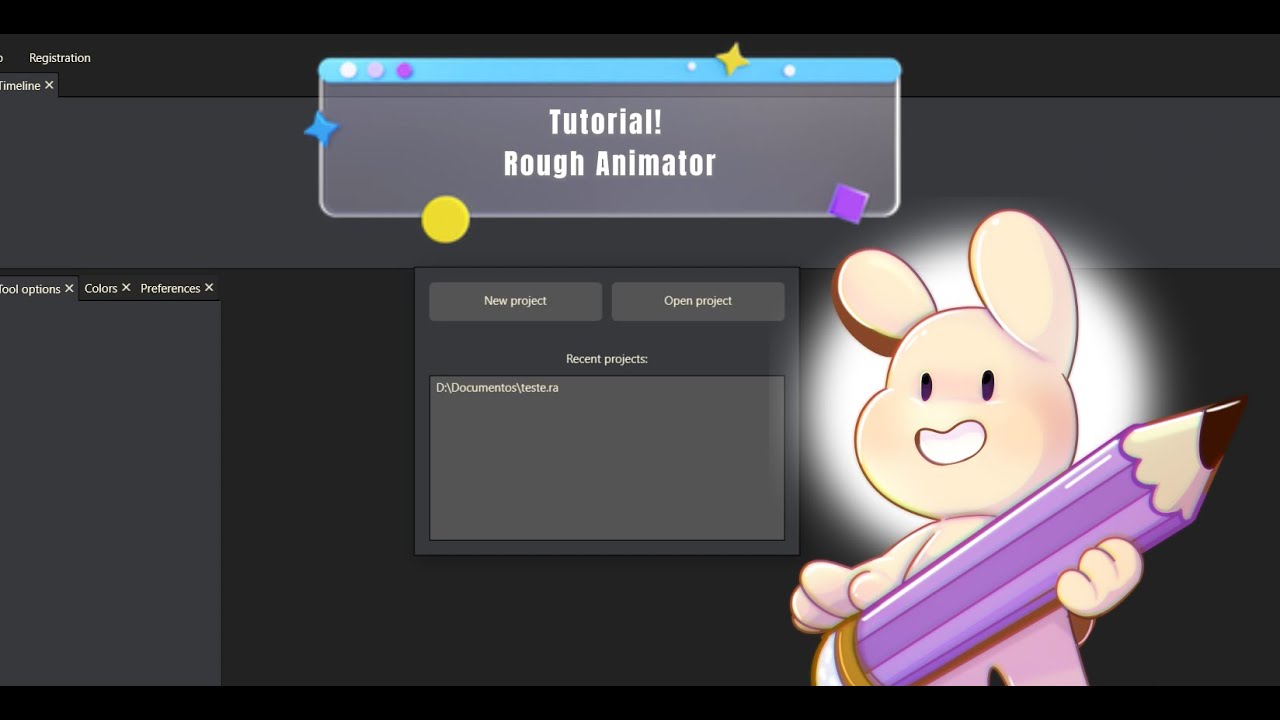Select the Tool options tab

tap(30, 289)
